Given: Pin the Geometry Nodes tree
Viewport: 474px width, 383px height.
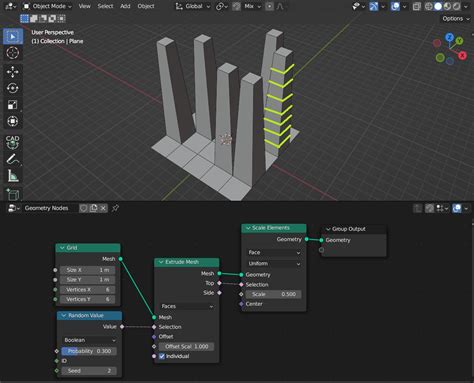Looking at the screenshot, I should [x=115, y=208].
